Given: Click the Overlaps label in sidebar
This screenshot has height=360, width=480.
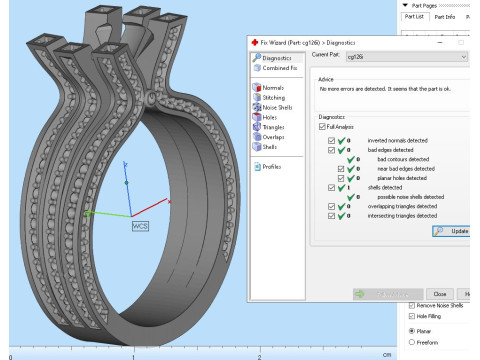Looking at the screenshot, I should click(273, 137).
